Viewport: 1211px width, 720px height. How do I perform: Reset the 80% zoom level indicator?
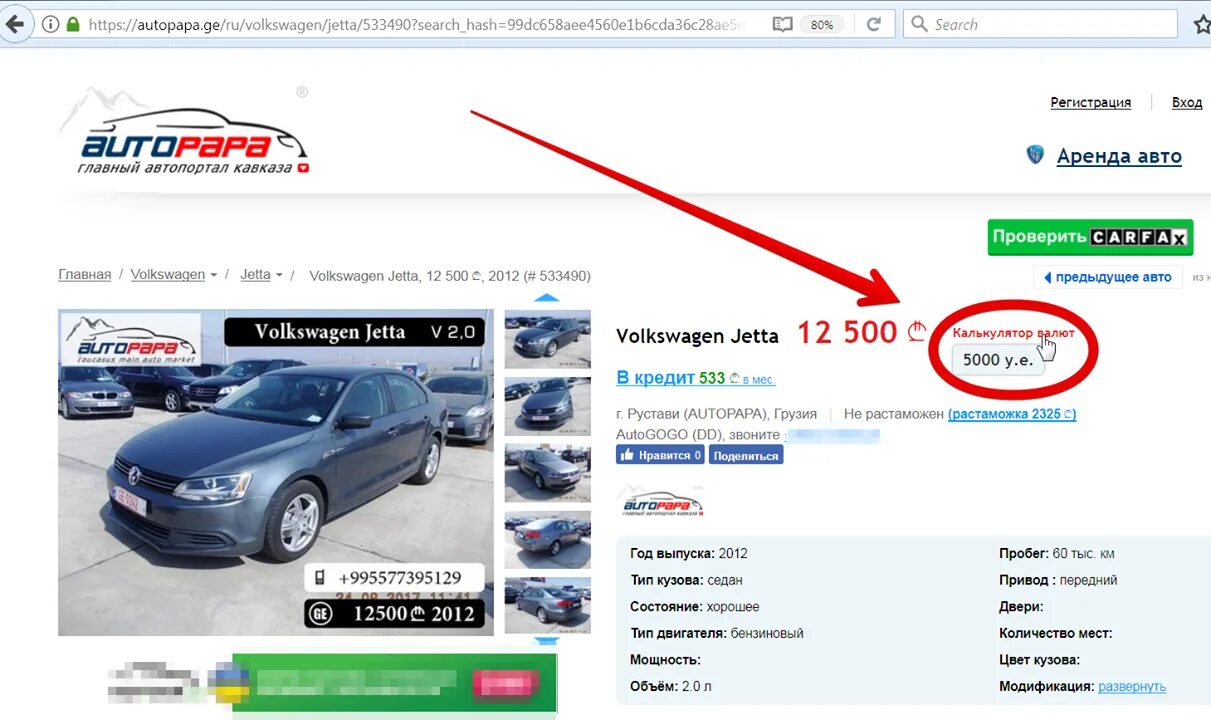(822, 24)
